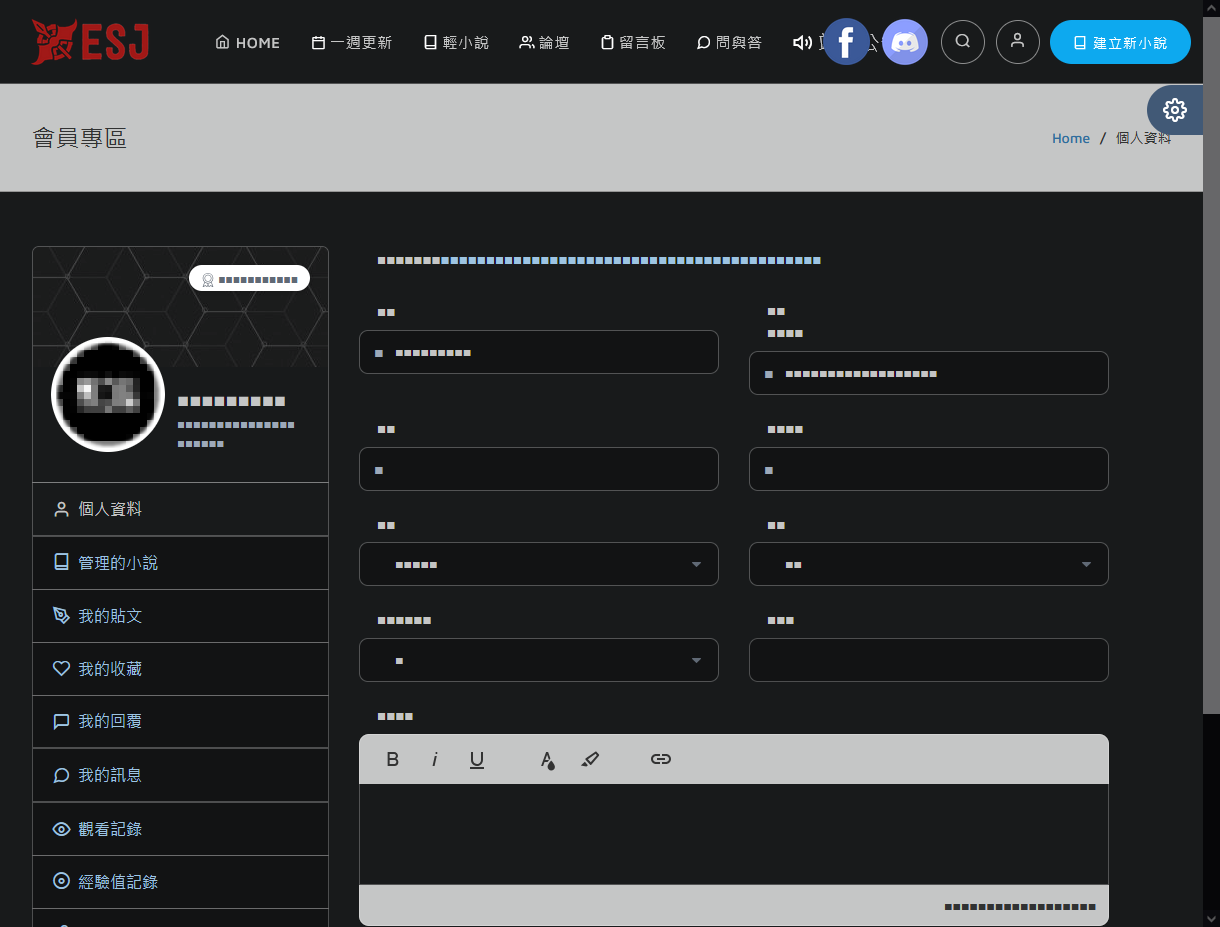Screen dimensions: 1220x927
Task: Click the search magnifier icon
Action: coord(963,42)
